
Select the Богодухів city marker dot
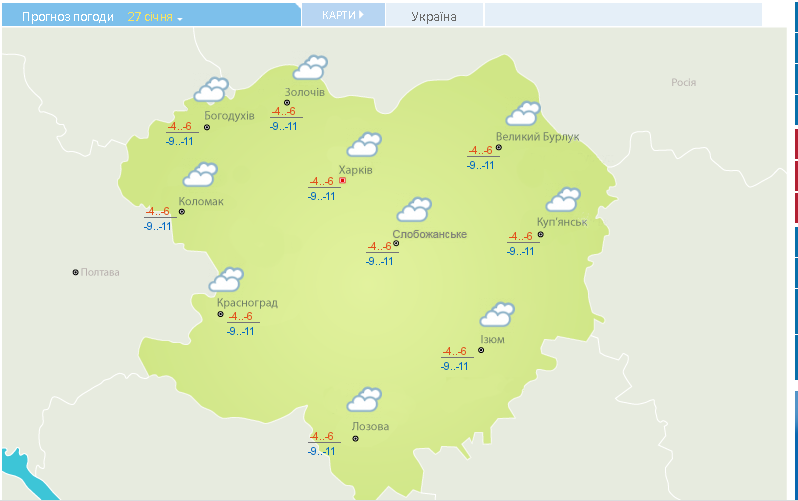coord(207,127)
